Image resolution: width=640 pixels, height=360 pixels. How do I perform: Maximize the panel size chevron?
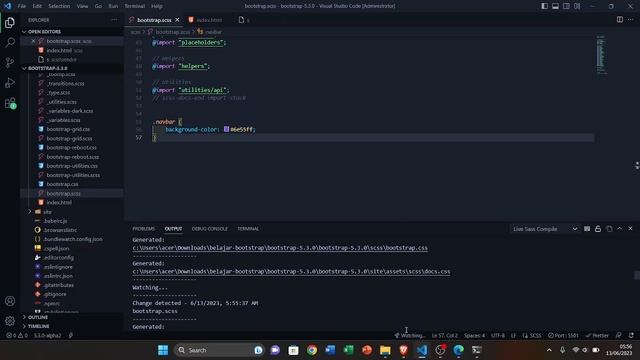(x=620, y=229)
